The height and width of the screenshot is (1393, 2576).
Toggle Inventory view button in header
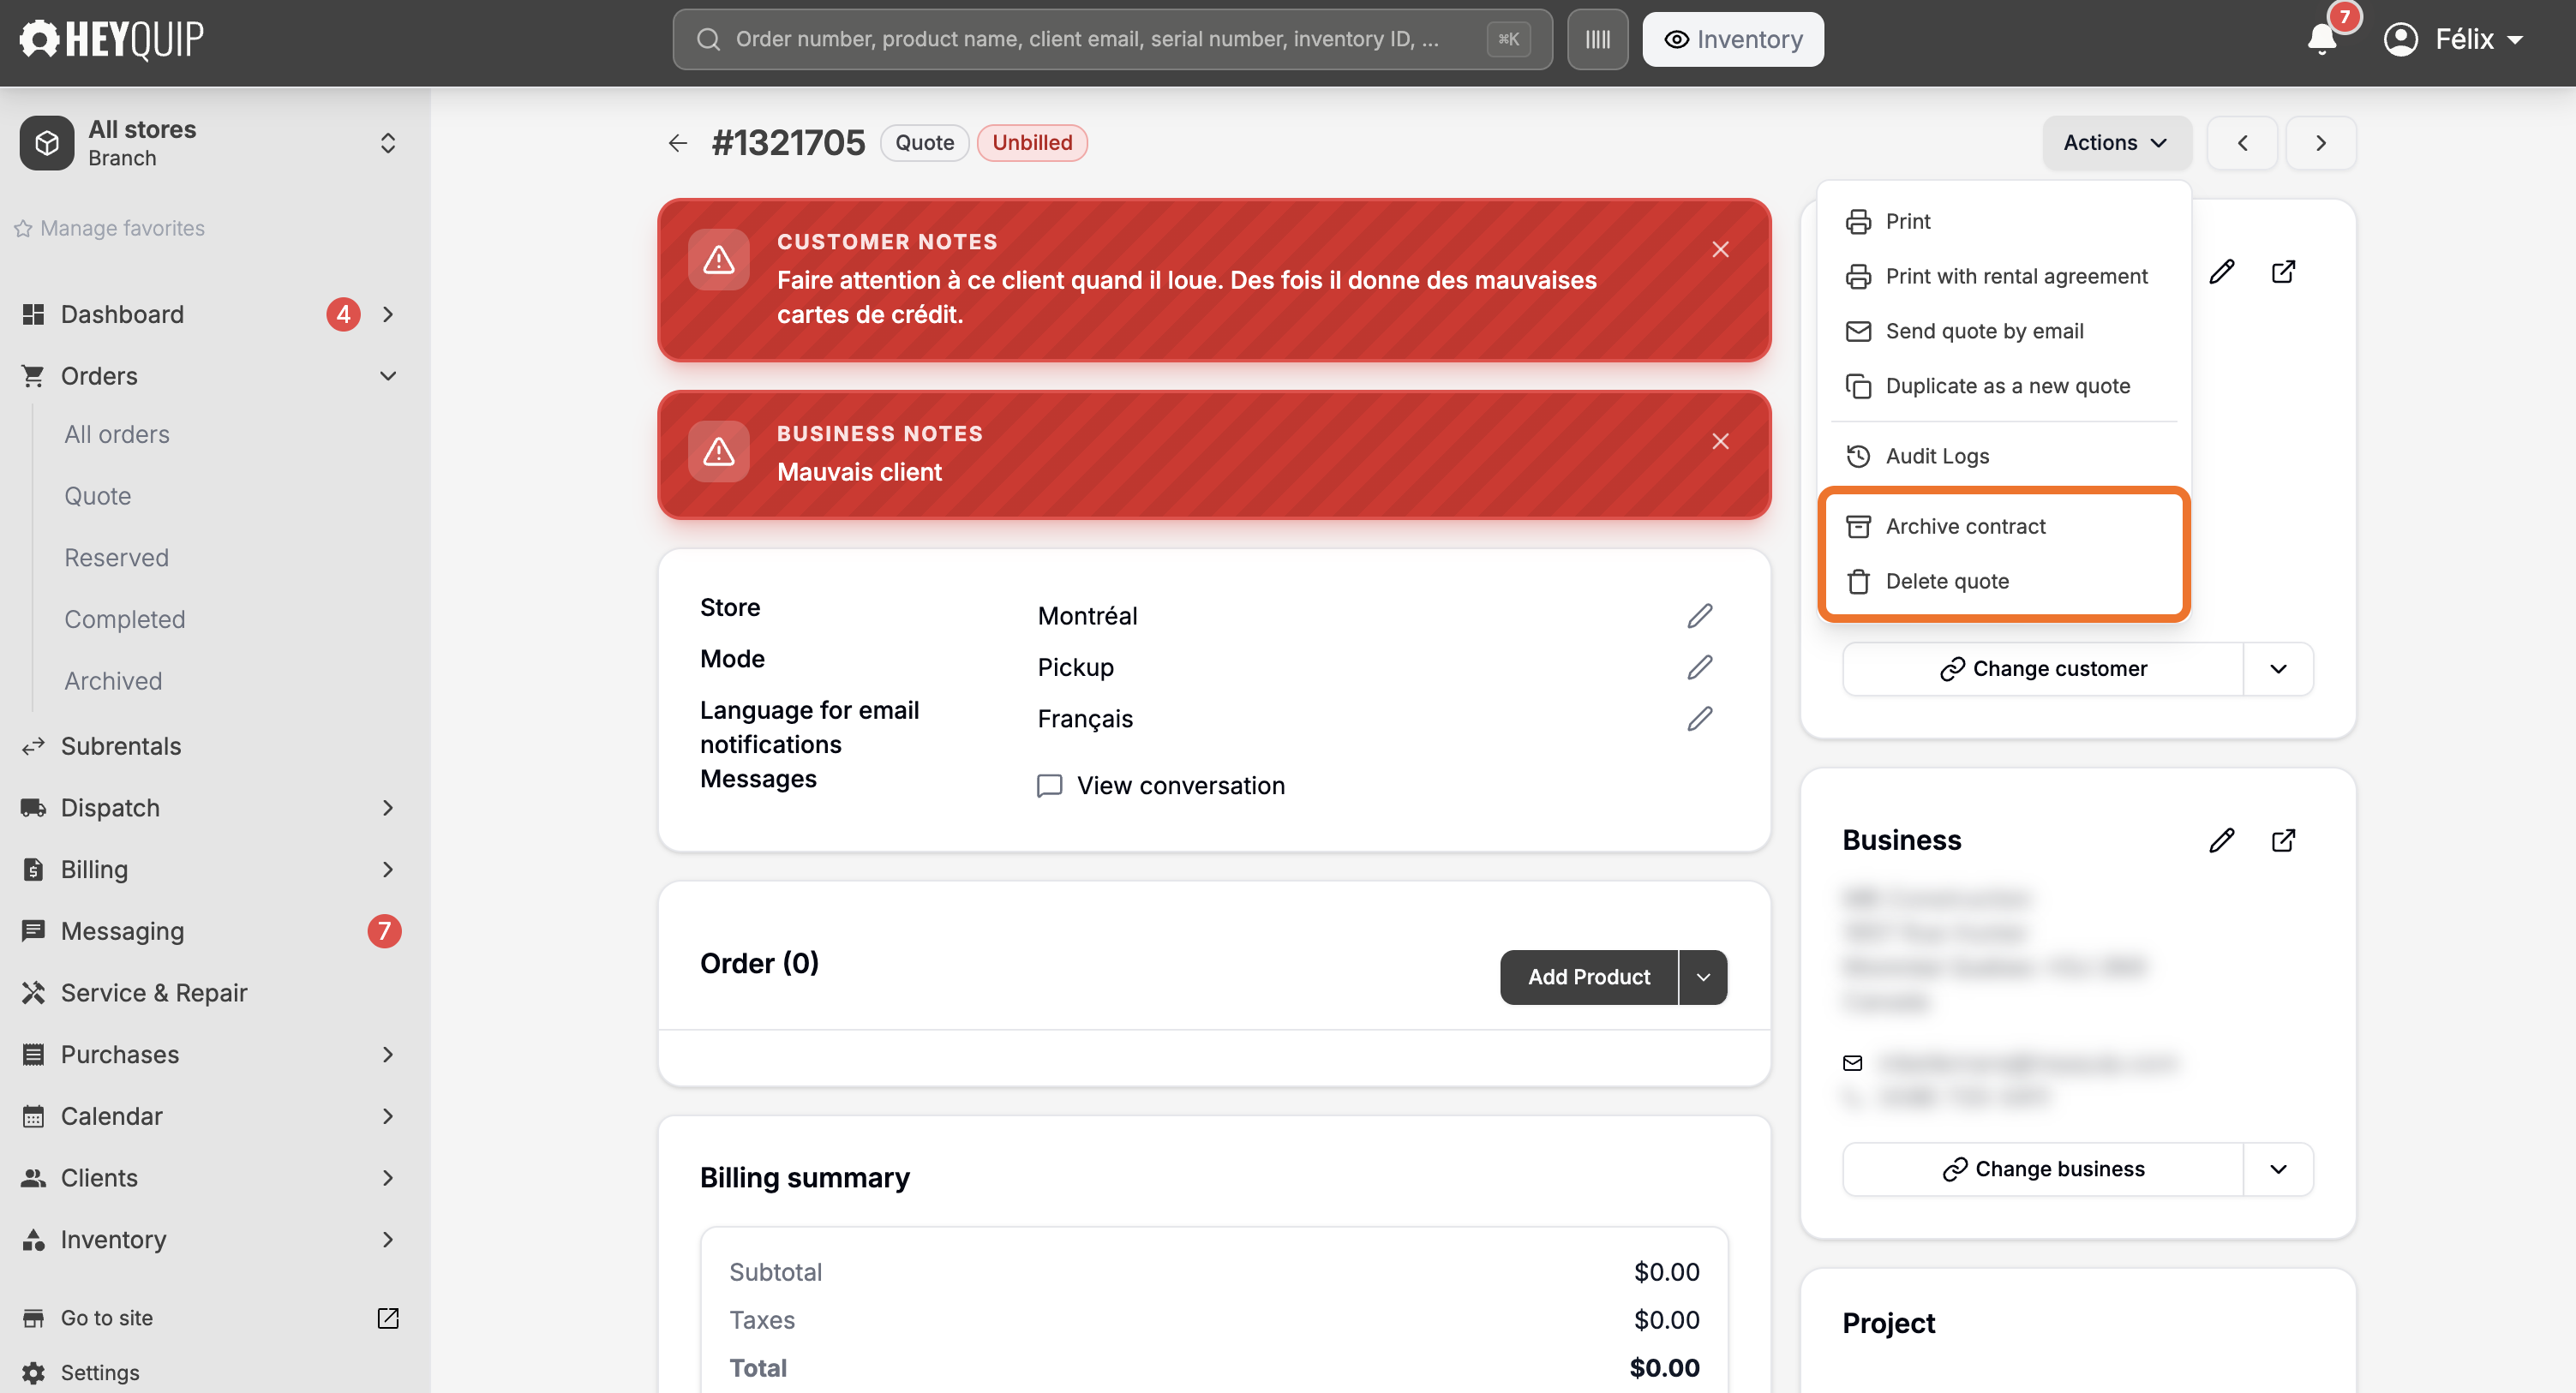[1733, 39]
